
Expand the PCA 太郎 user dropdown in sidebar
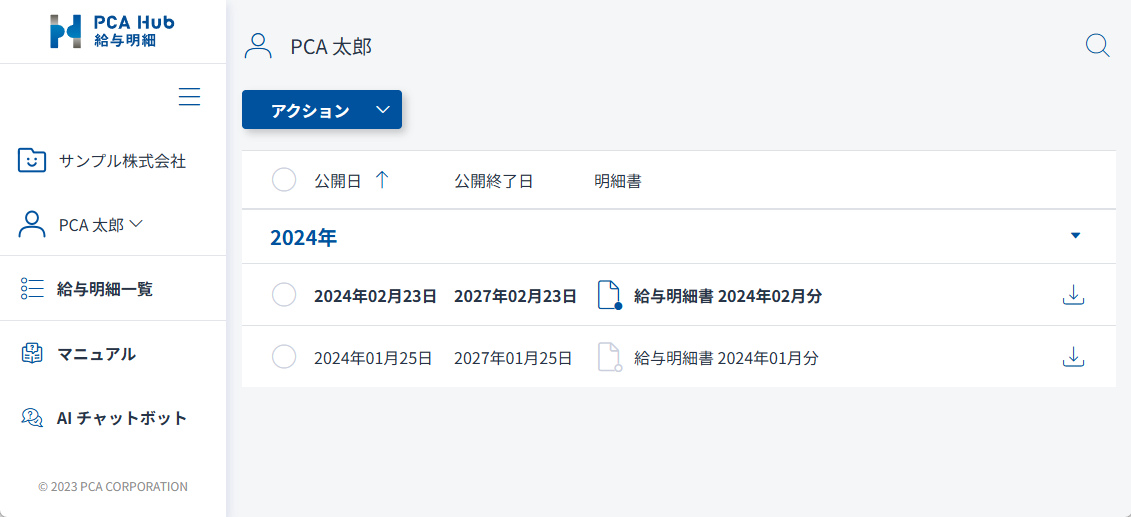(136, 225)
